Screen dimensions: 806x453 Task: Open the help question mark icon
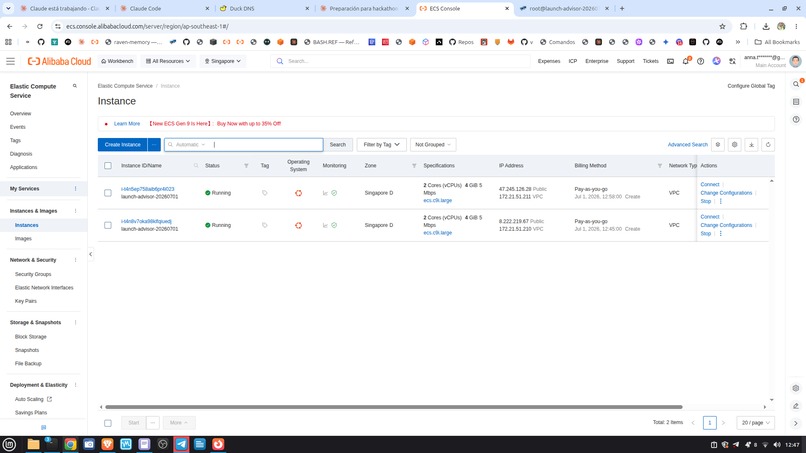coord(701,61)
